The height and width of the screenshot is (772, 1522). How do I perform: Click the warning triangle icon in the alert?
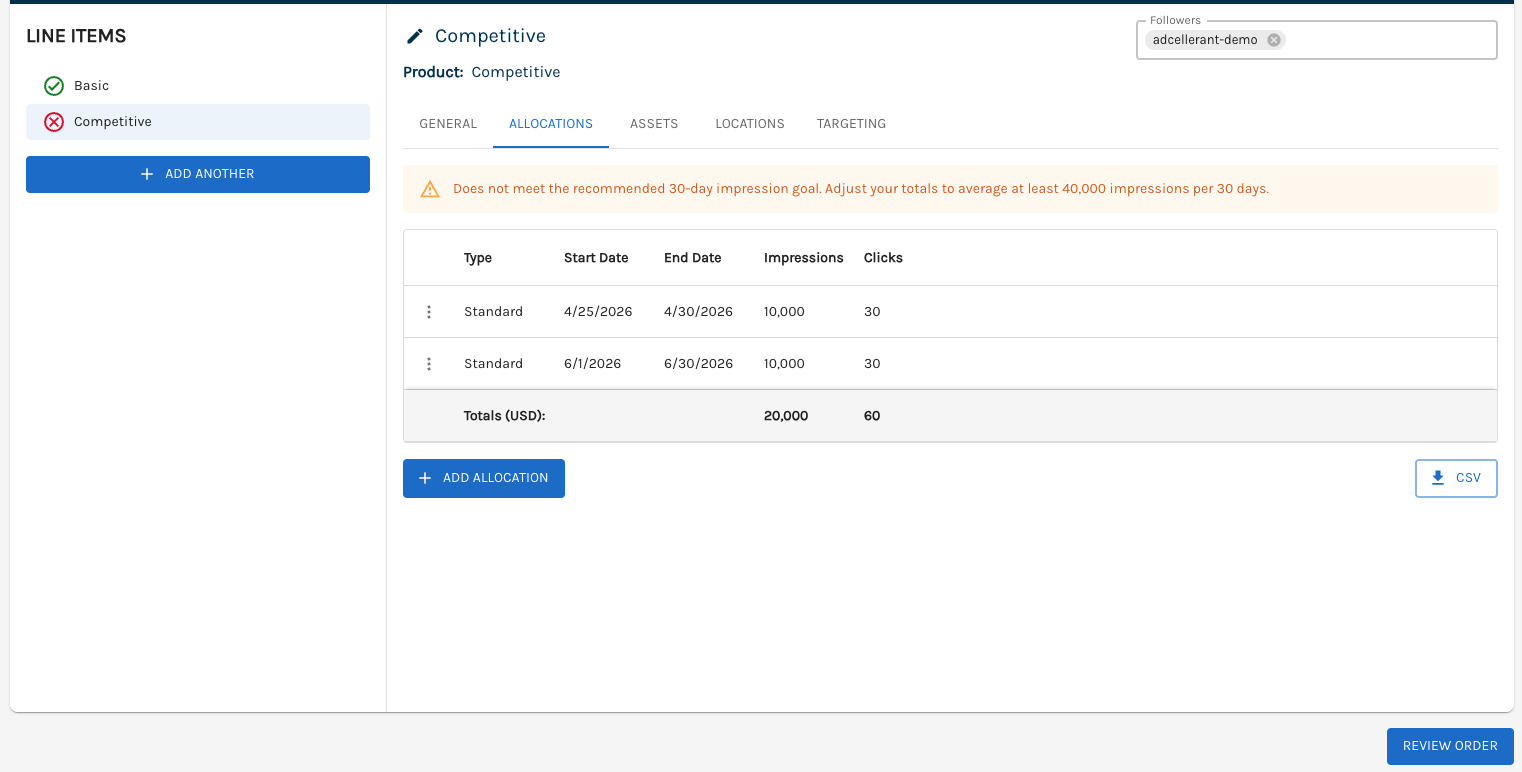[430, 189]
